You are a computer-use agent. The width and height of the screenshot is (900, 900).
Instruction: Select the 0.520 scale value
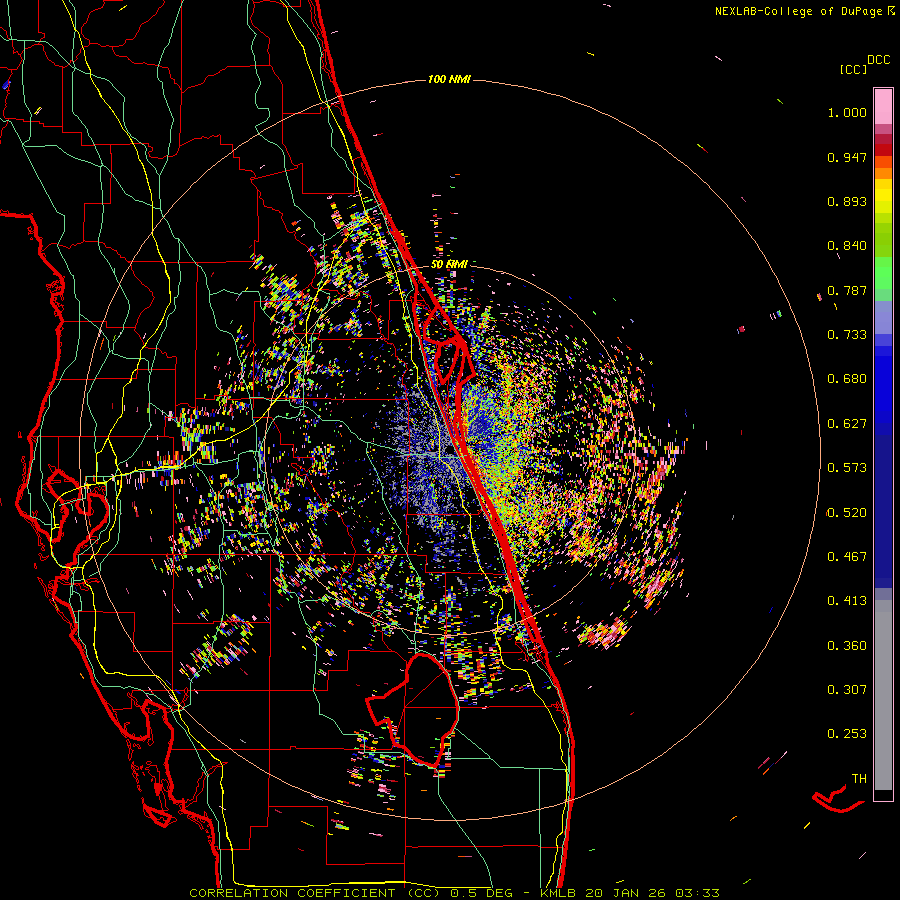tap(847, 513)
